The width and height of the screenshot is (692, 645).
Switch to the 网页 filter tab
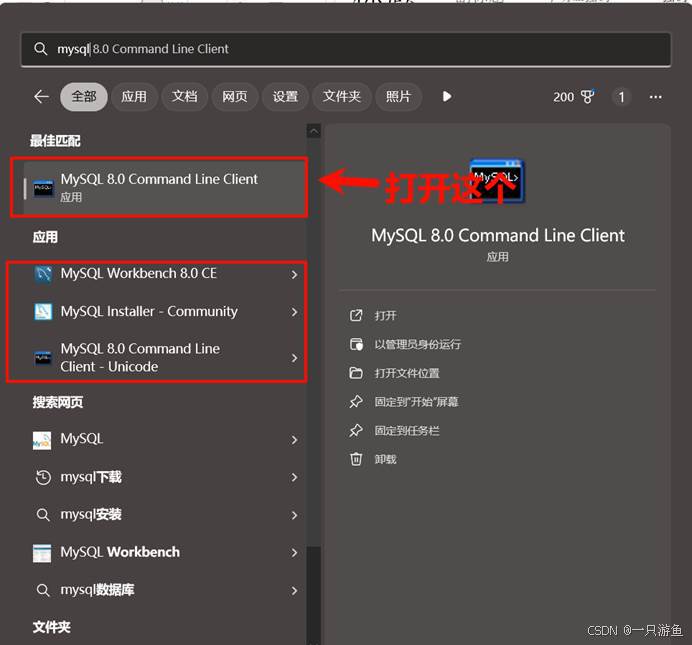234,97
